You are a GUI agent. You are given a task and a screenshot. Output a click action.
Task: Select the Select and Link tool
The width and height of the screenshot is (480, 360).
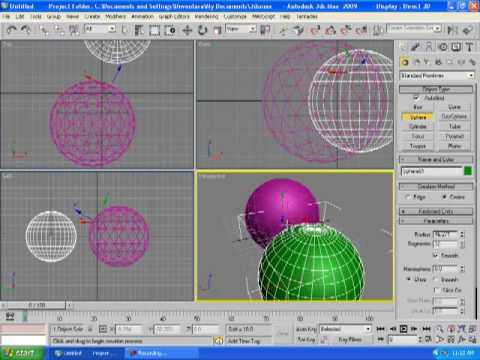tap(44, 30)
